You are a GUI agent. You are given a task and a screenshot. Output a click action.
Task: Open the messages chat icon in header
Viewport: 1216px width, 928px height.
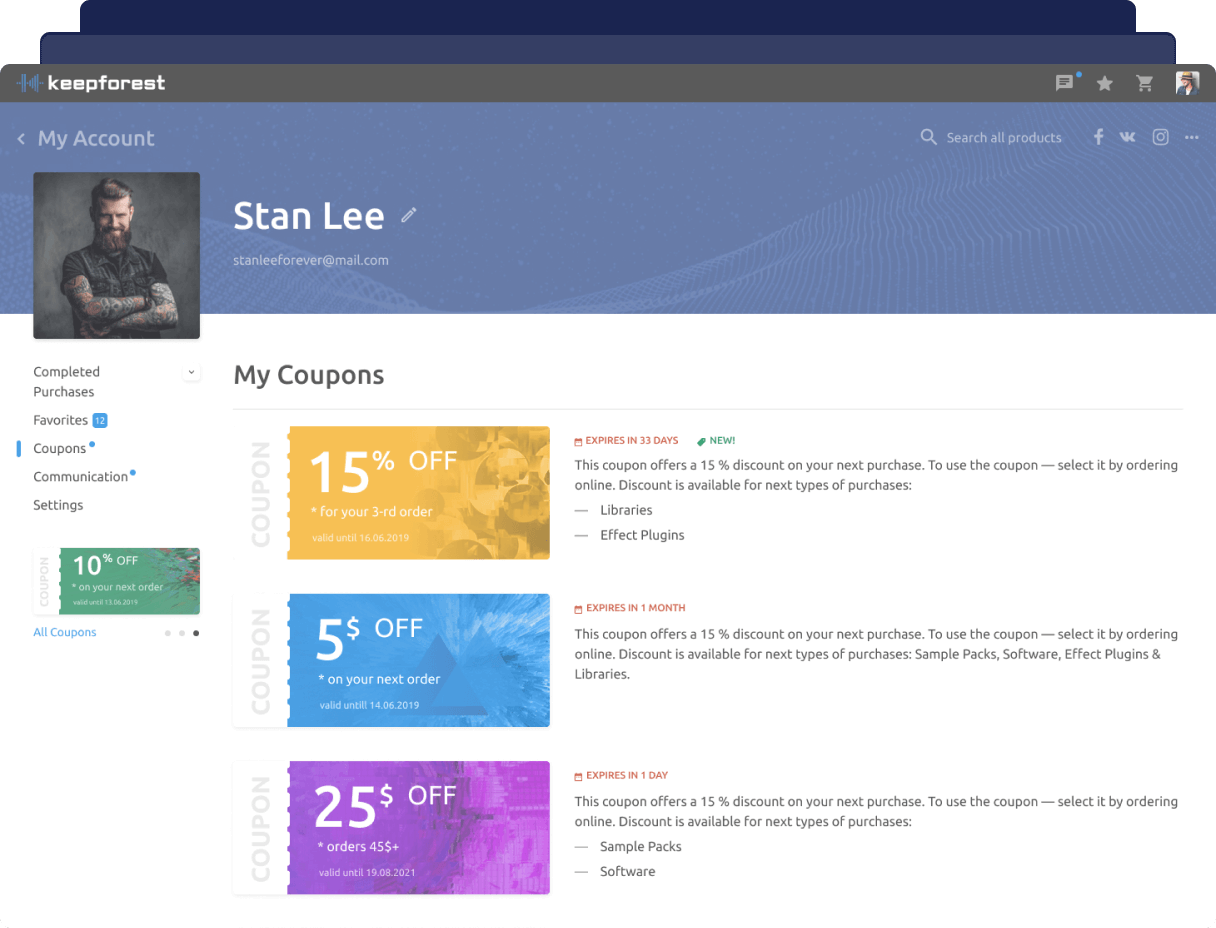click(1064, 84)
